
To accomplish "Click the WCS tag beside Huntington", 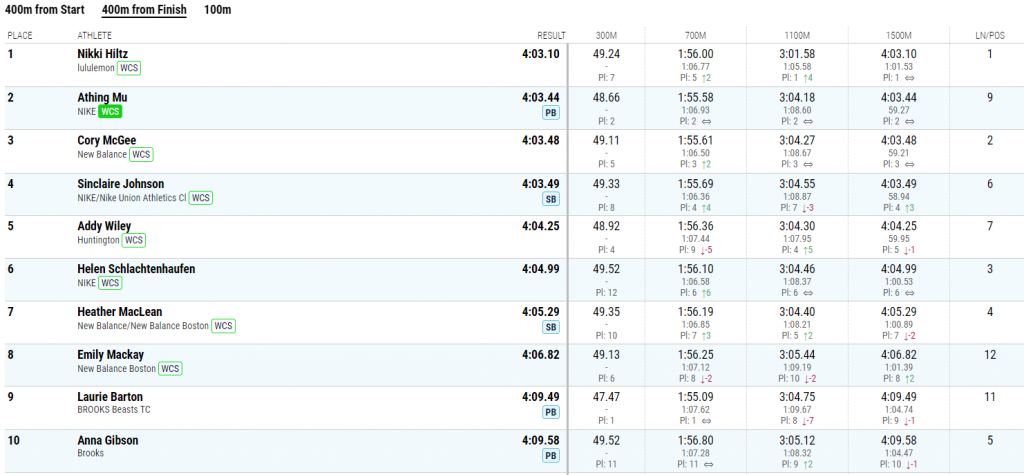I will tap(133, 240).
